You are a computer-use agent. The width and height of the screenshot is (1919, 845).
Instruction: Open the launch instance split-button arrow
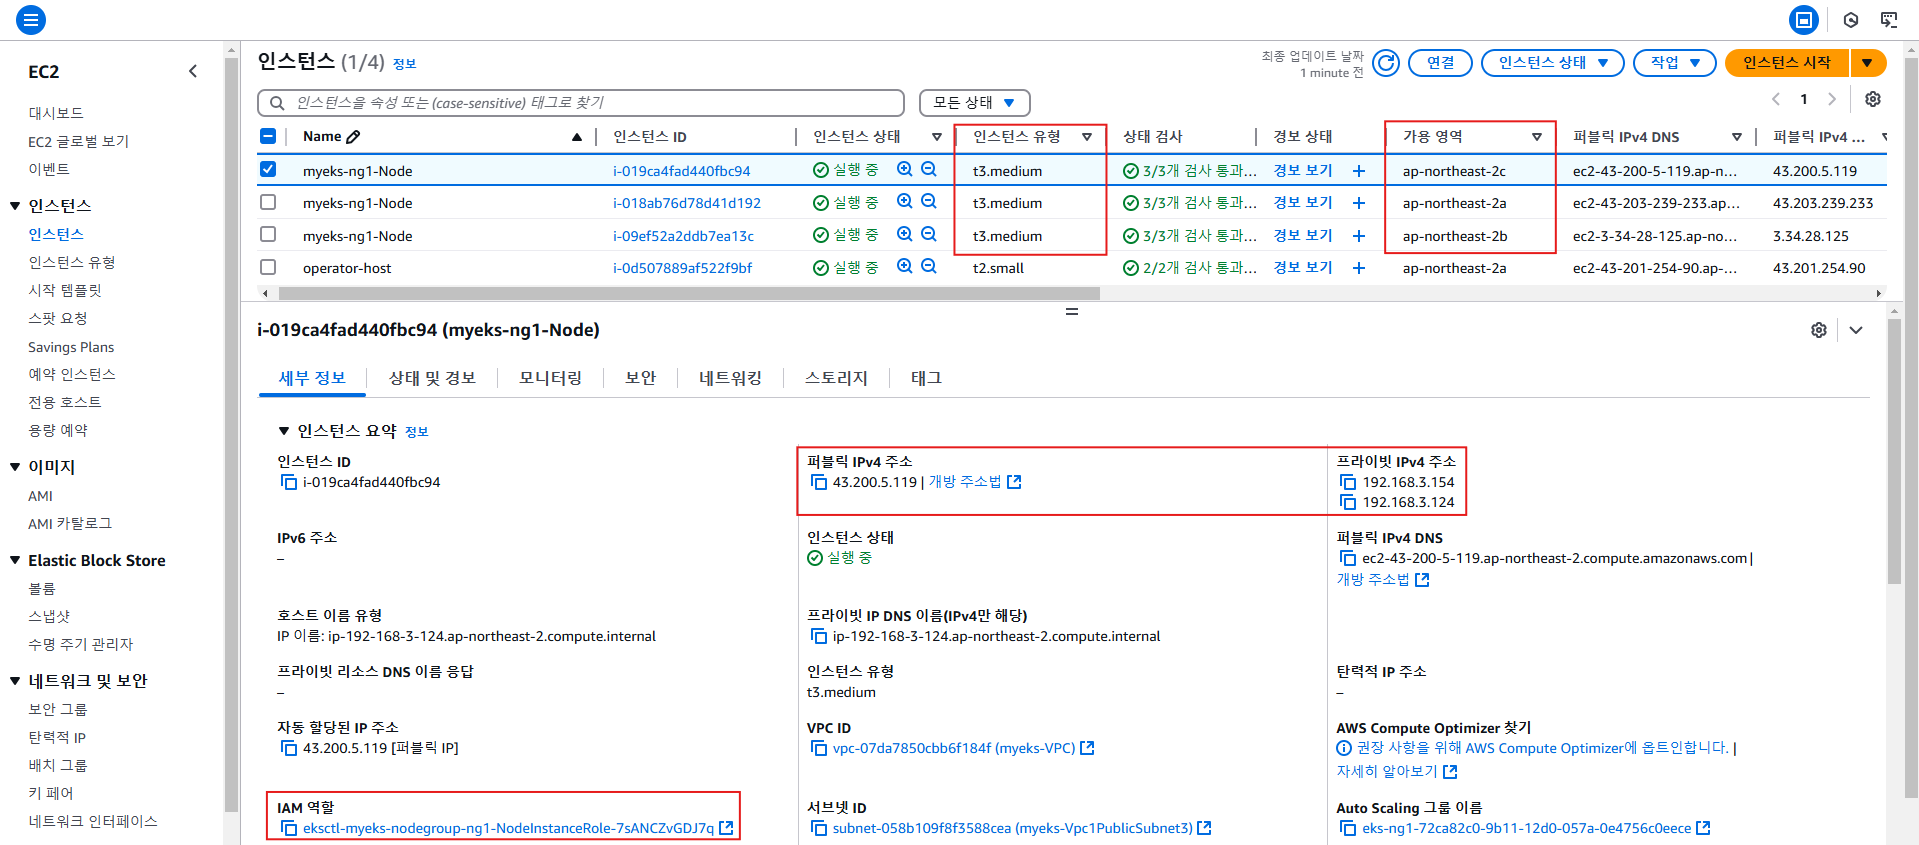[x=1868, y=63]
